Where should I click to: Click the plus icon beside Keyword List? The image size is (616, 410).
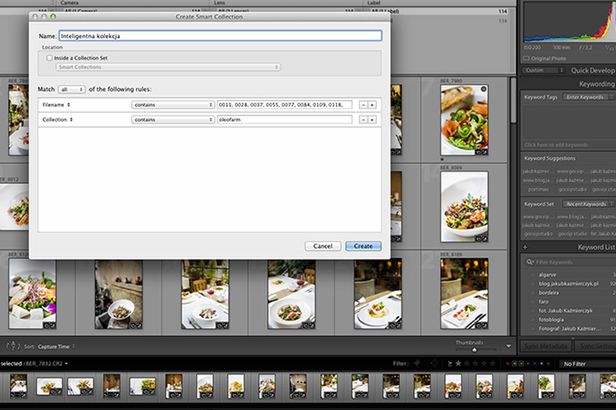525,247
